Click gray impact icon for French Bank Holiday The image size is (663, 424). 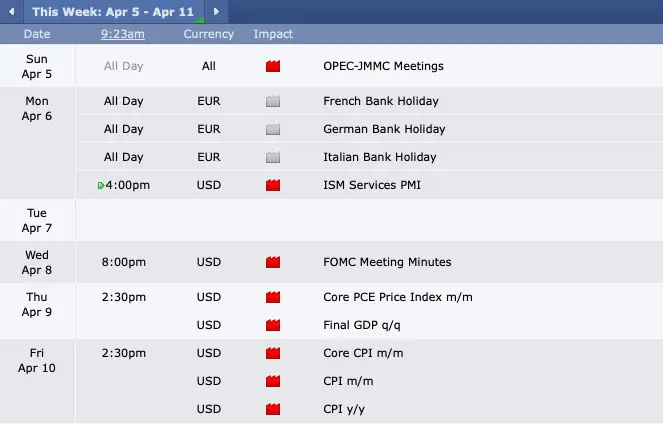click(273, 101)
